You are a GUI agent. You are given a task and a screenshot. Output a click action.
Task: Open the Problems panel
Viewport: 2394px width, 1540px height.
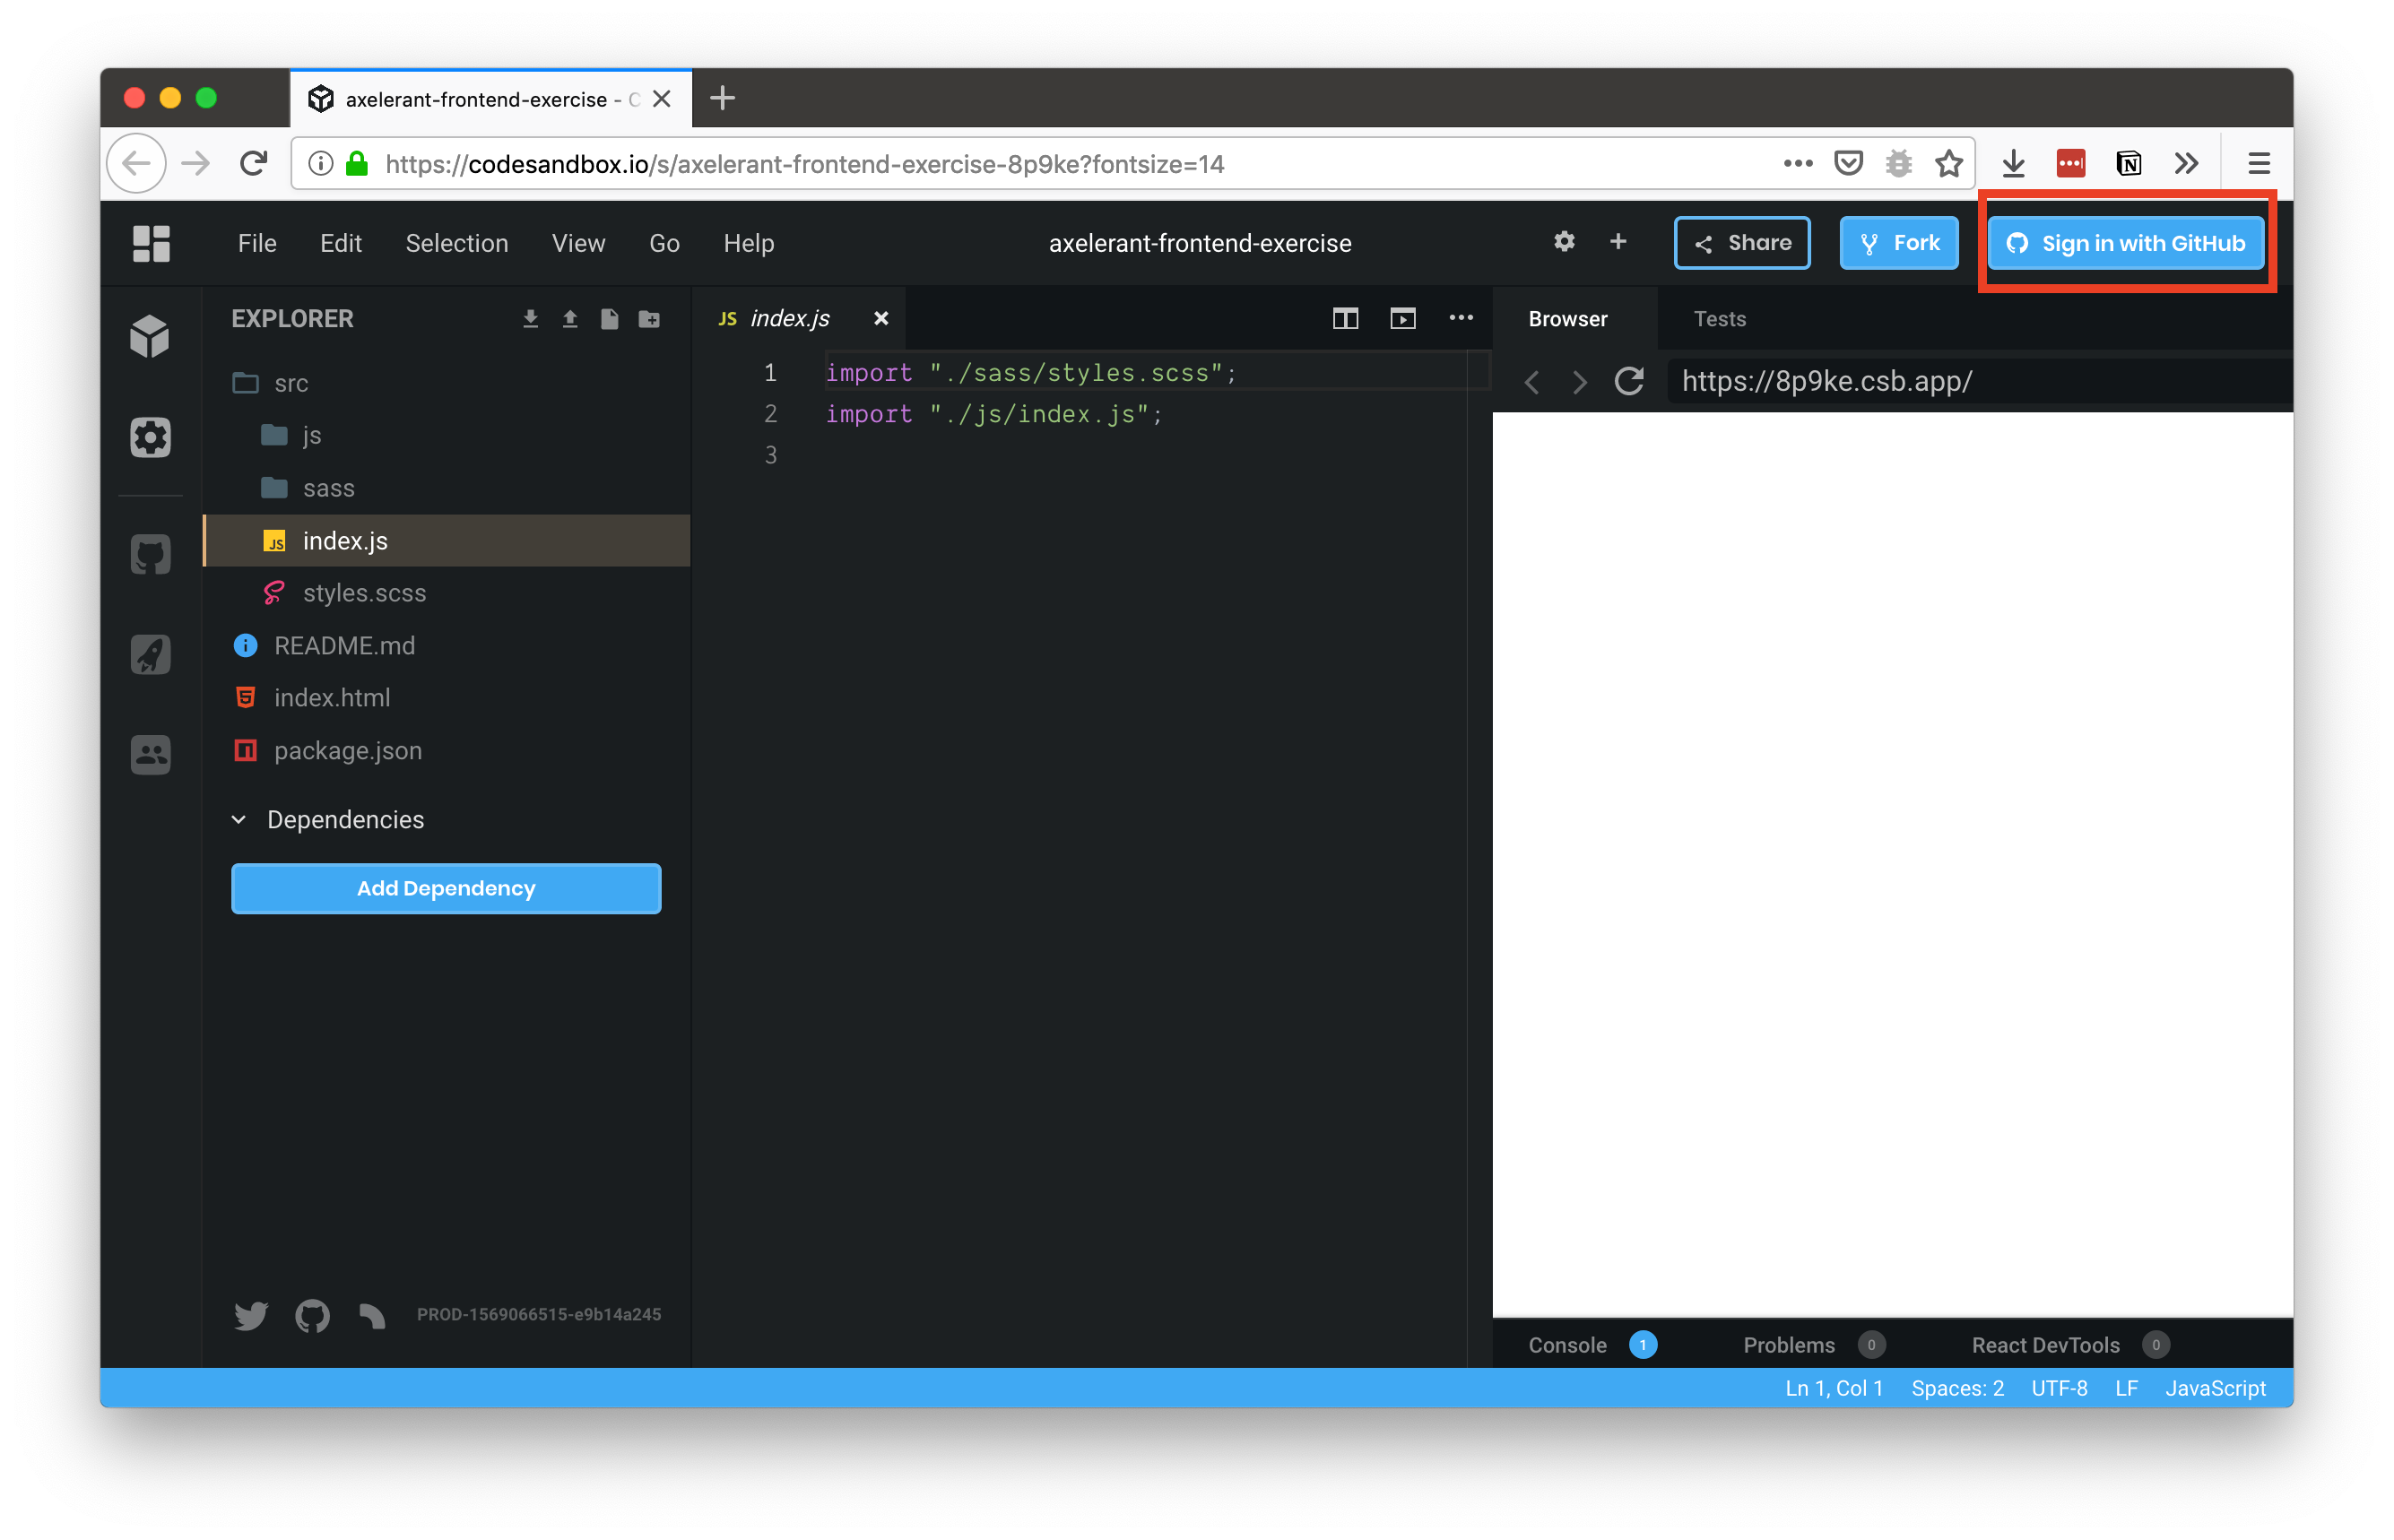click(1813, 1345)
